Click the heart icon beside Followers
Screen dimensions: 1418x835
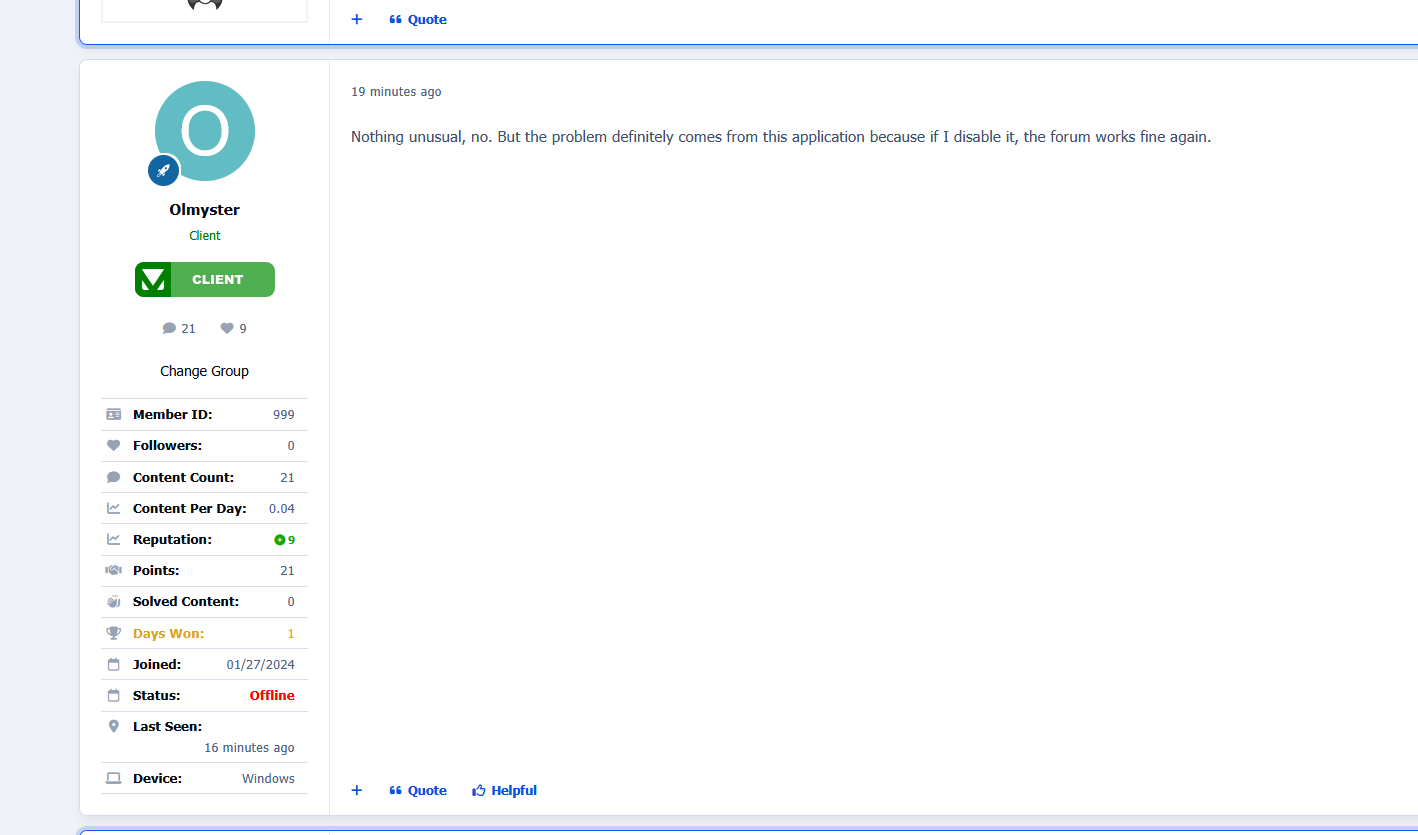114,445
